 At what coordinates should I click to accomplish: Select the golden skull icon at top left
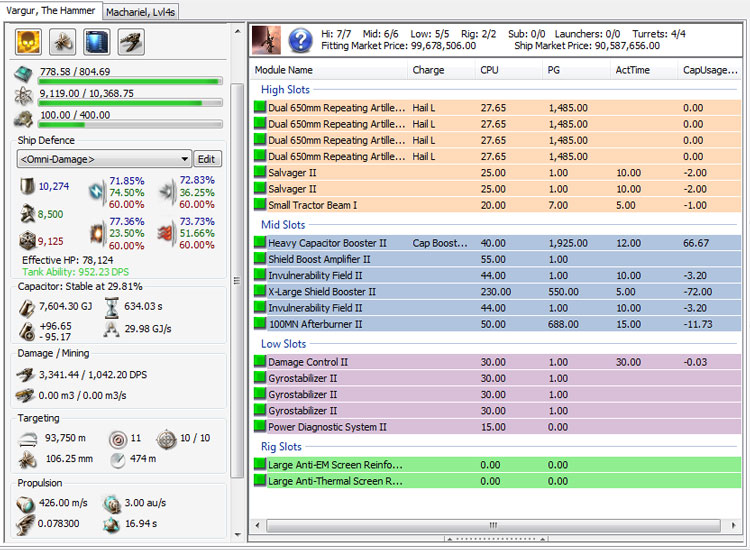(28, 42)
